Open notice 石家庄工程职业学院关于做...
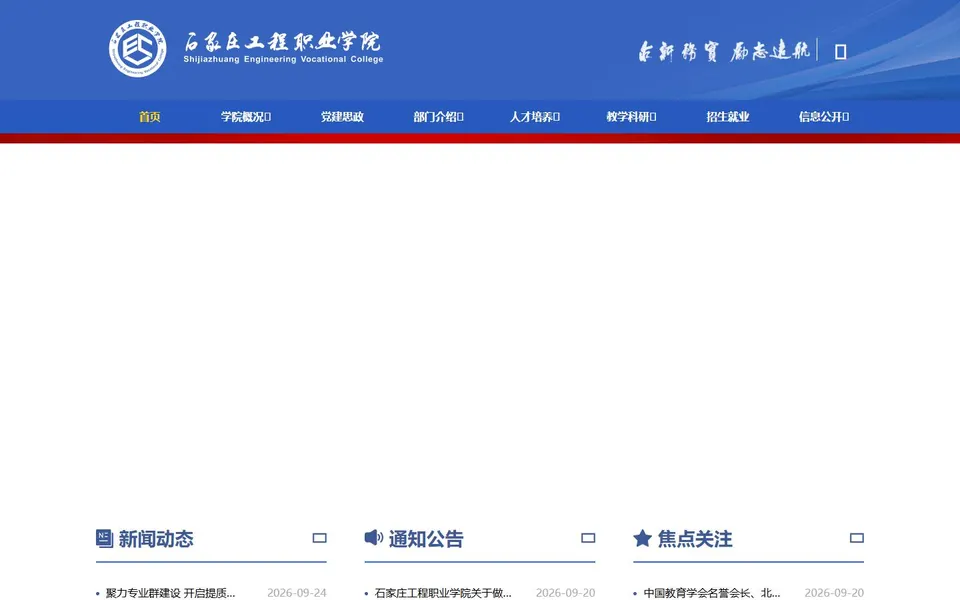Screen dimensions: 960x600 pos(443,593)
